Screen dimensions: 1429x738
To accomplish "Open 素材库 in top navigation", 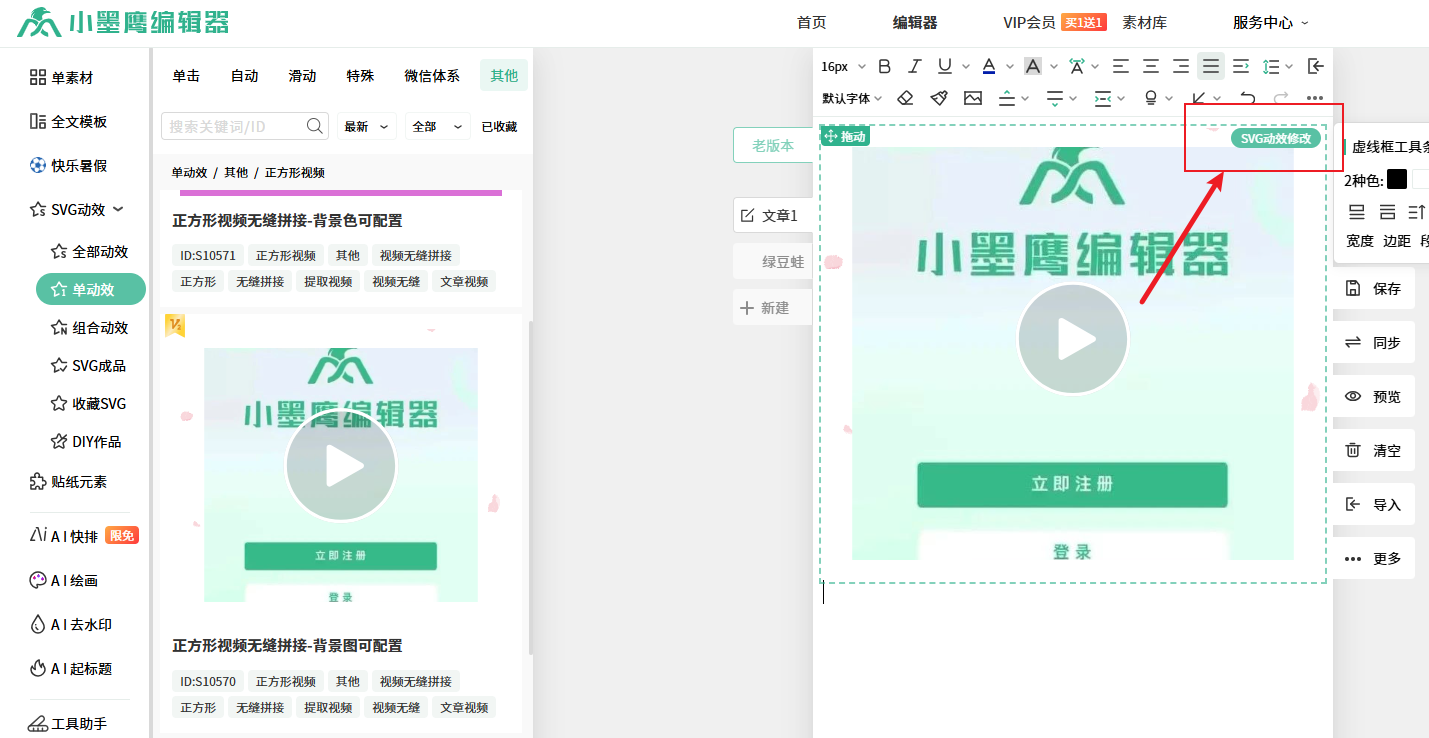I will (x=1144, y=23).
